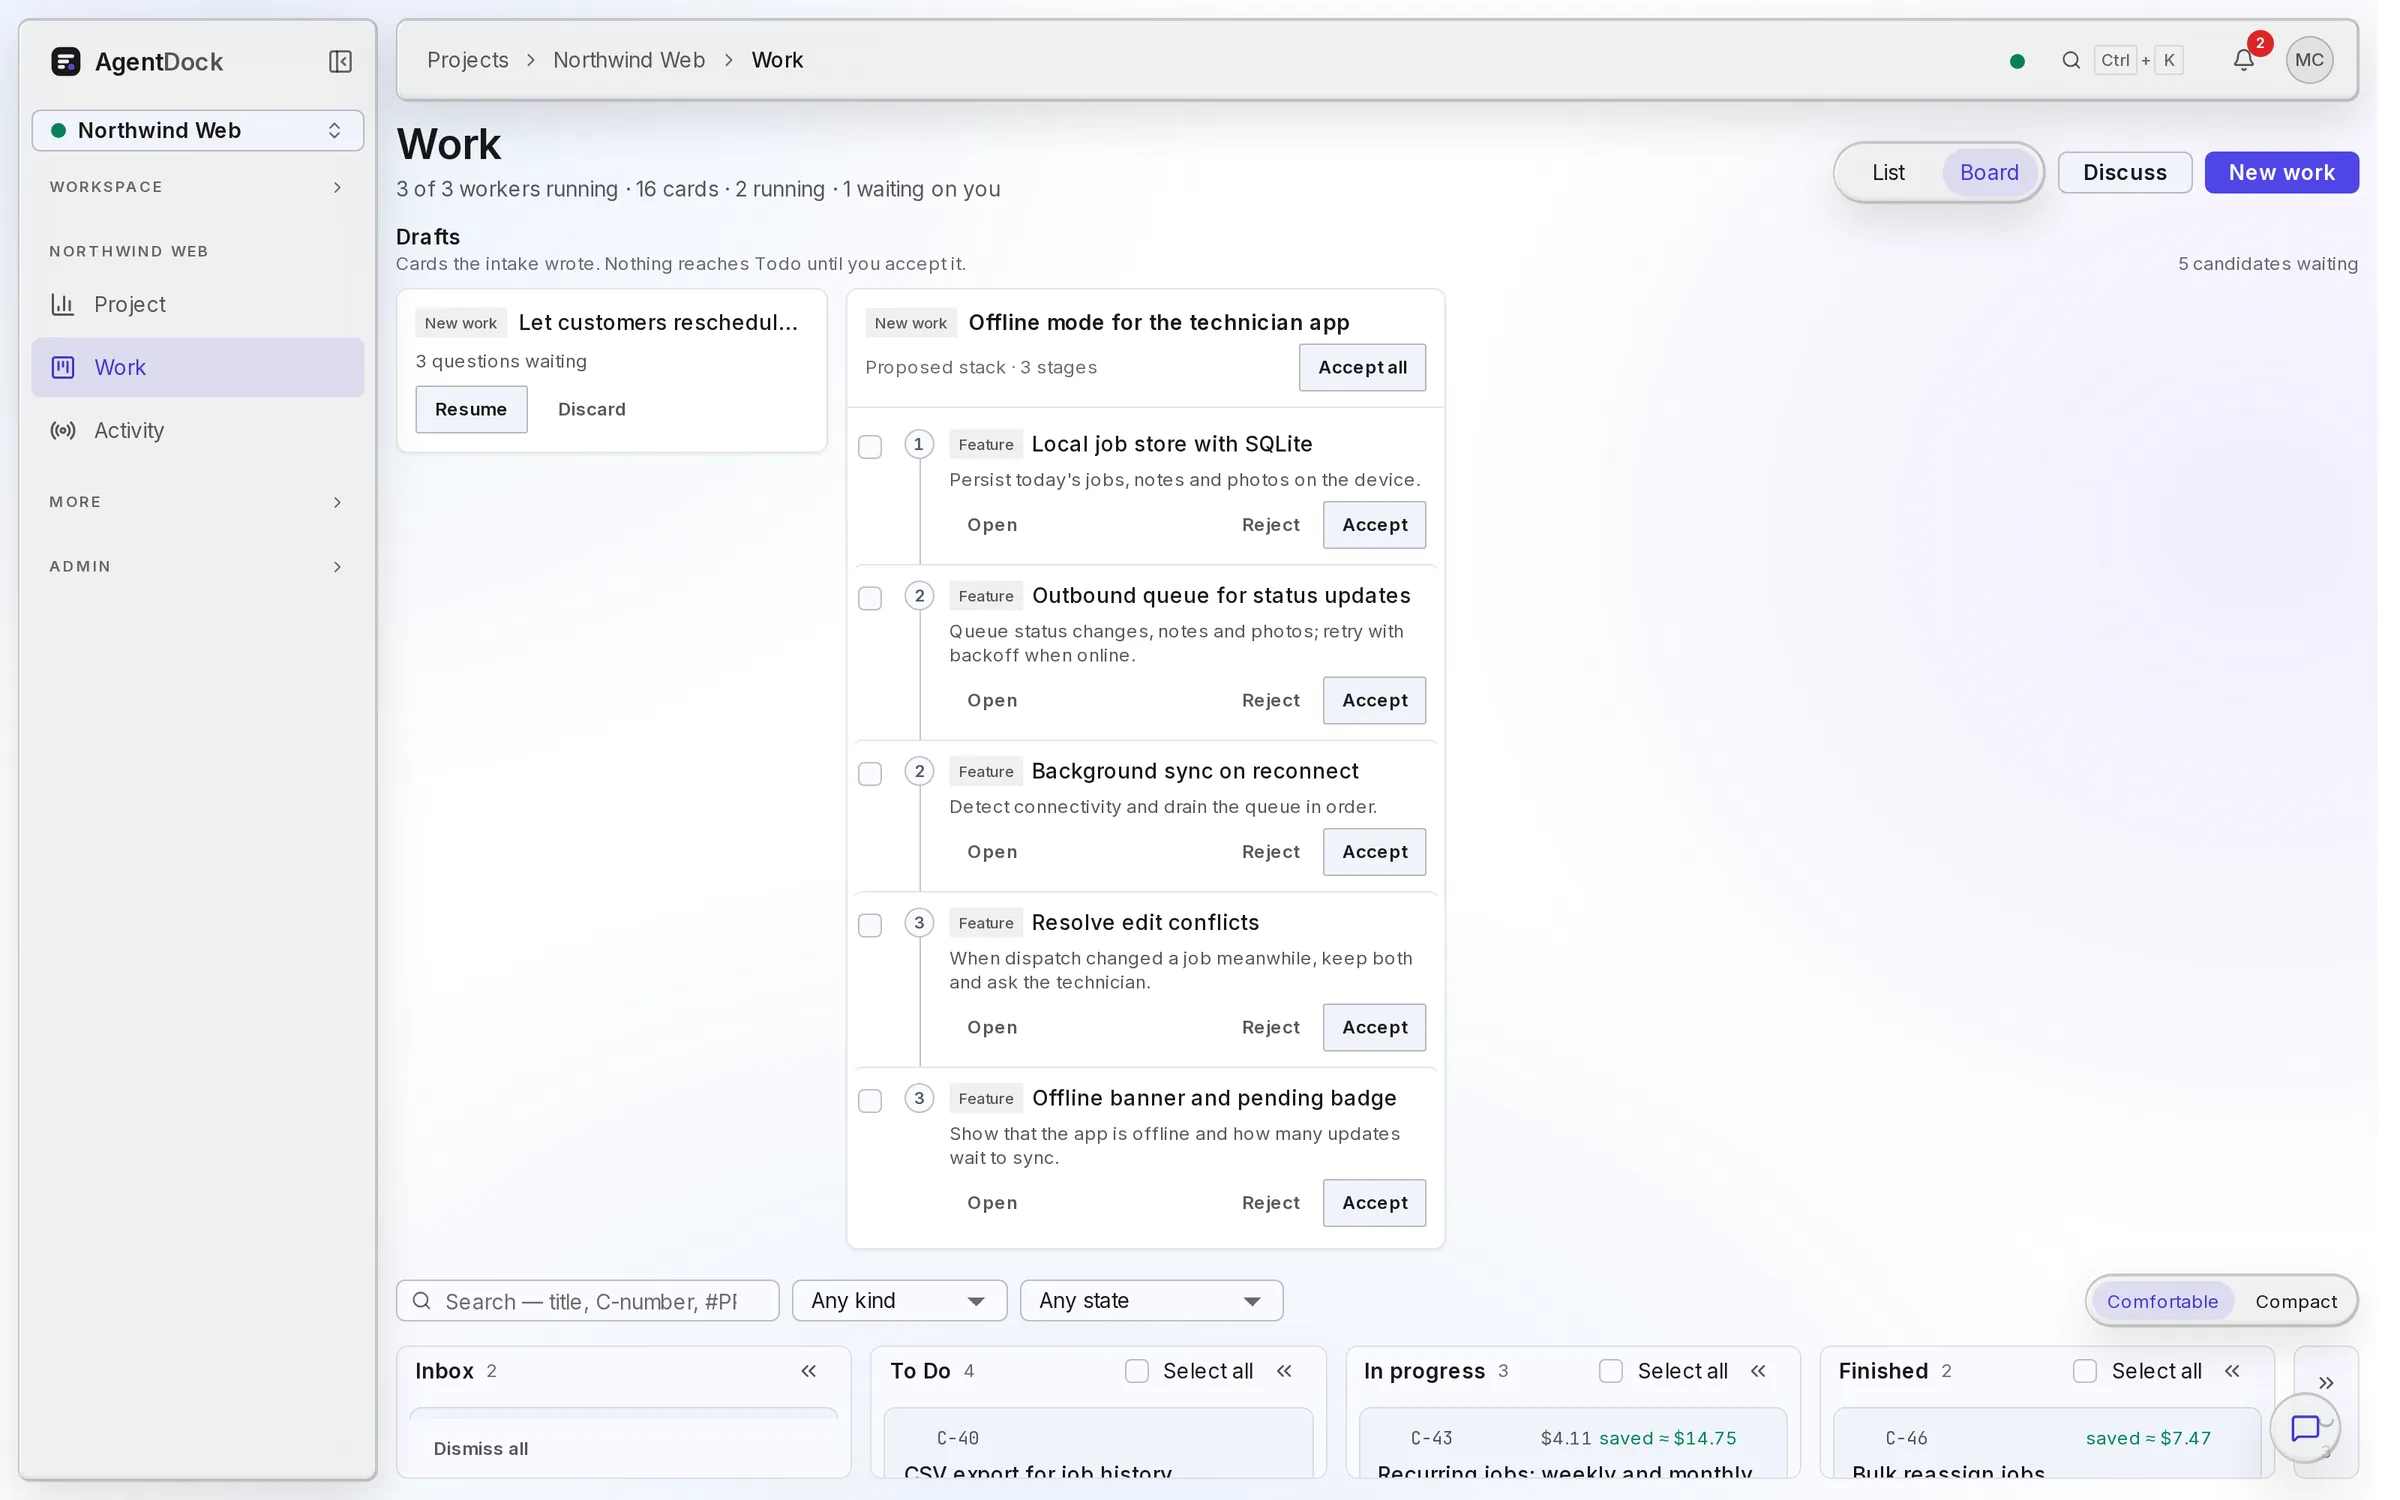Collapse the In progress column
2400x1500 pixels.
click(x=1758, y=1371)
